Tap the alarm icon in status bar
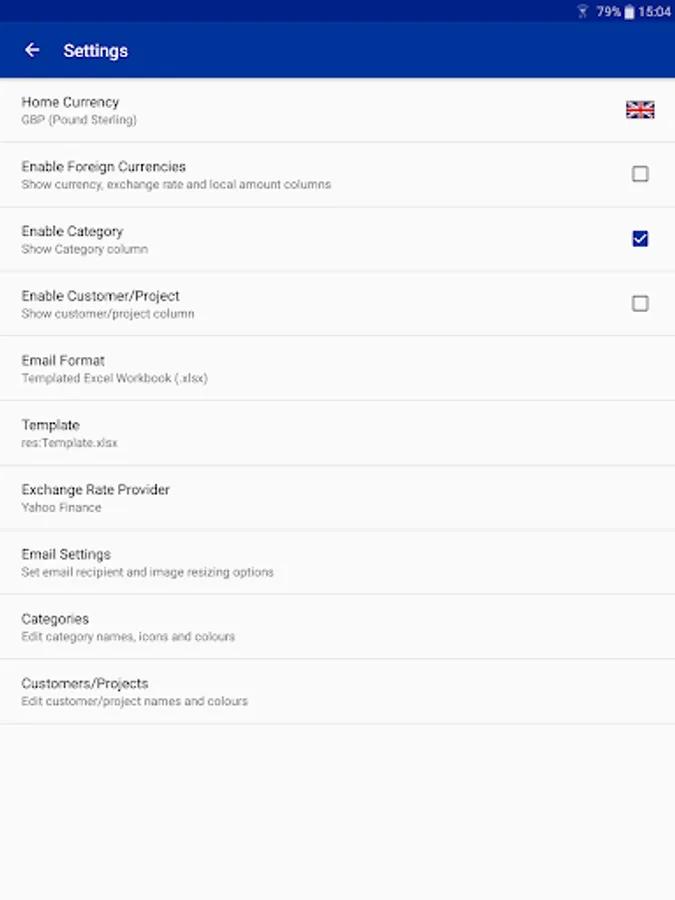 pos(583,12)
